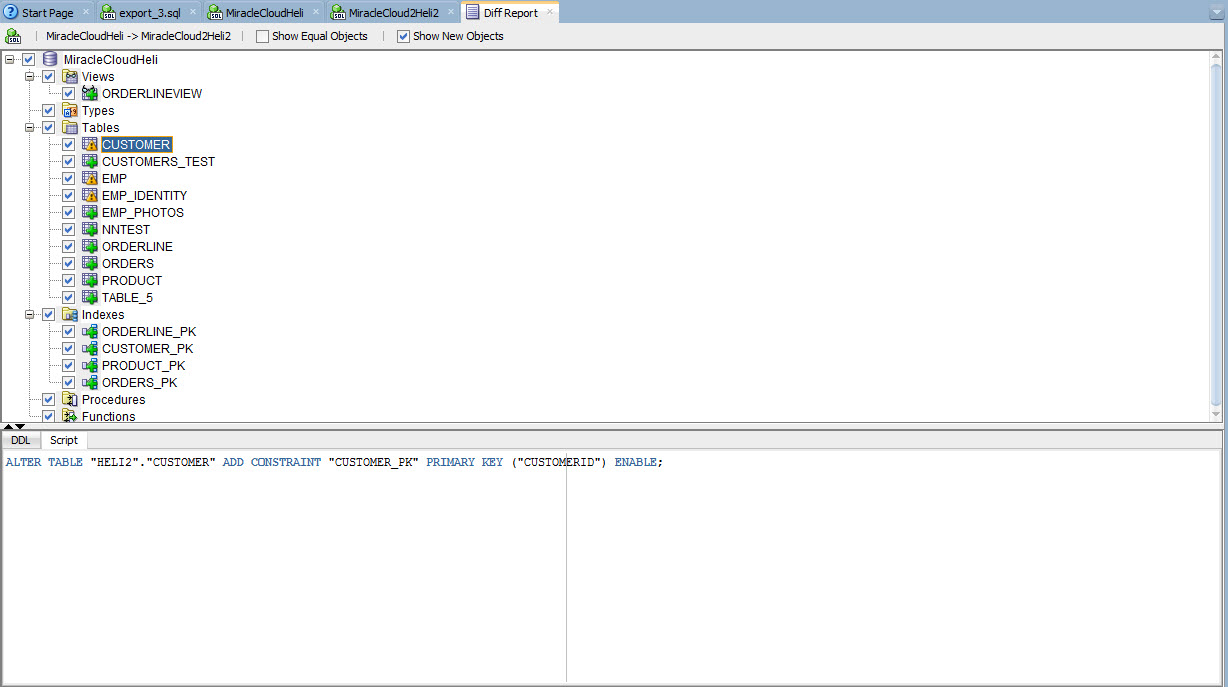The image size is (1228, 687).
Task: Select the ORDERS_PK index entry
Action: pos(140,383)
